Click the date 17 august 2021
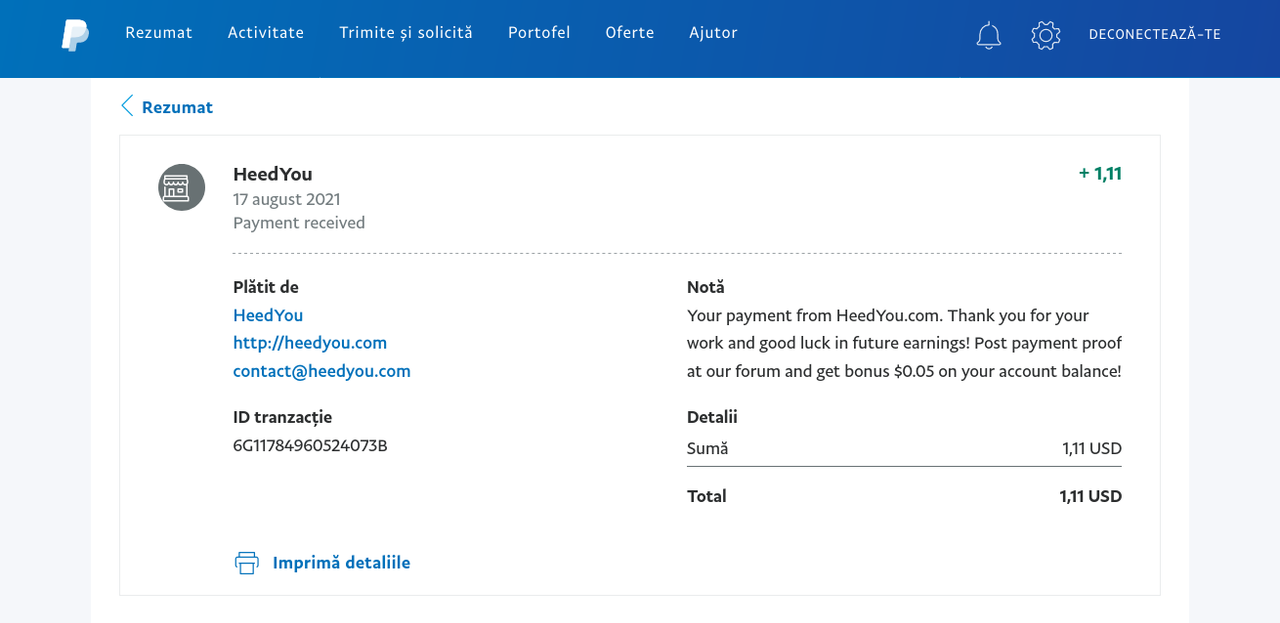 coord(287,199)
